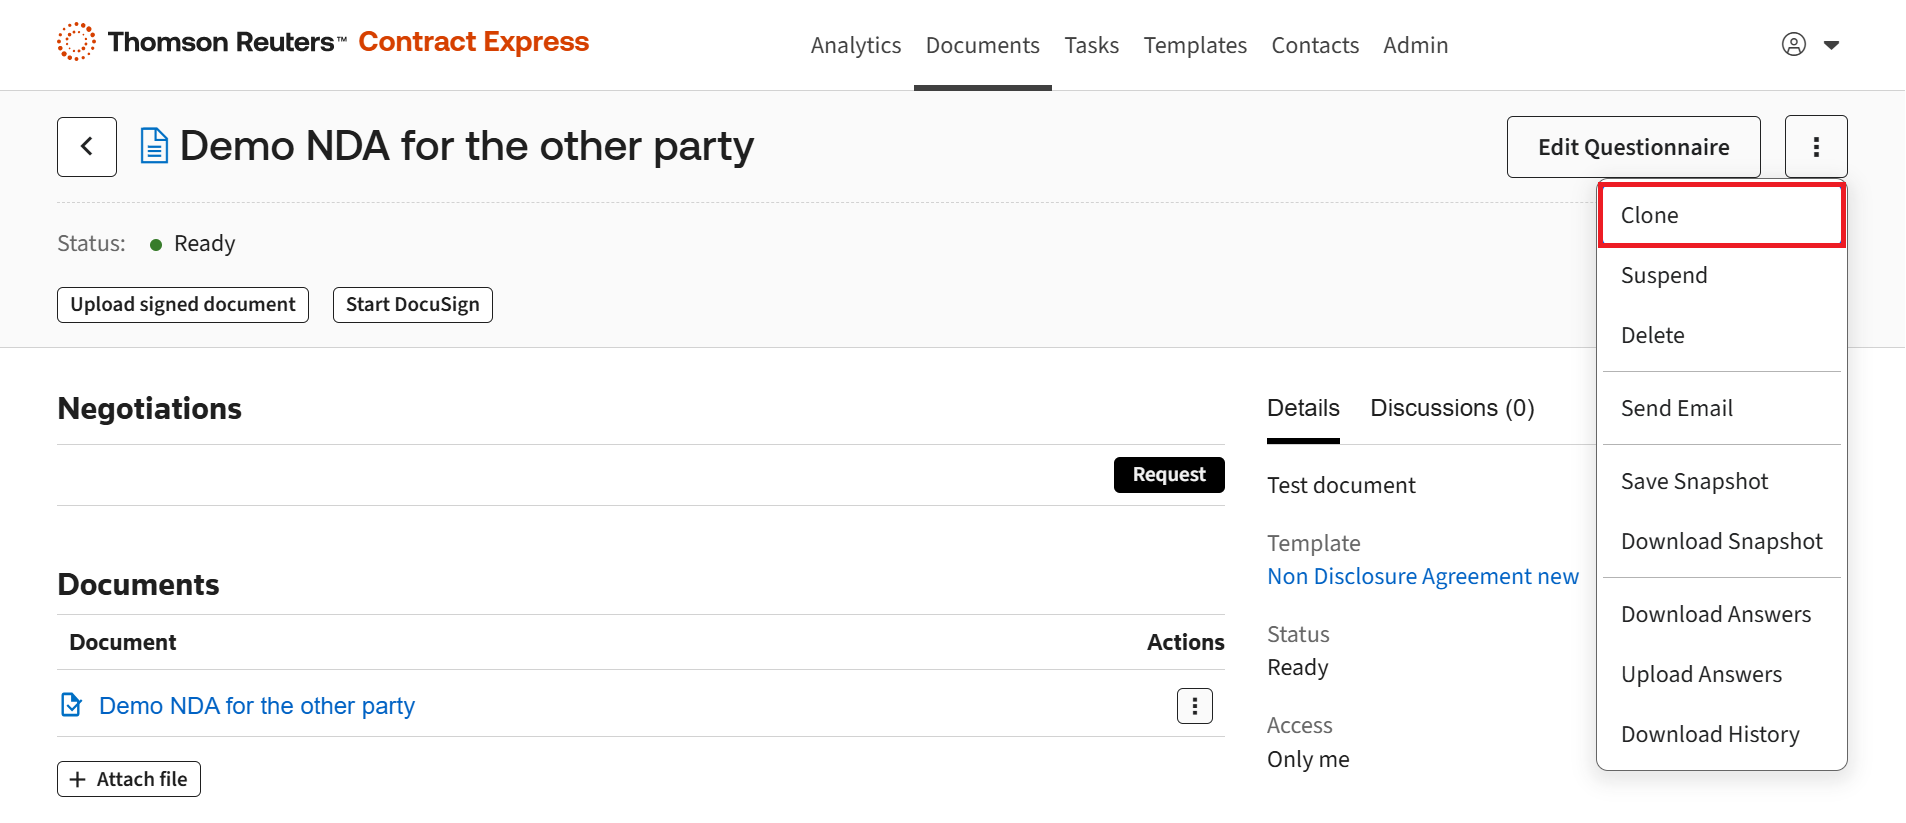Click the file icon next to Demo NDA link
Image resolution: width=1906 pixels, height=823 pixels.
(x=71, y=706)
